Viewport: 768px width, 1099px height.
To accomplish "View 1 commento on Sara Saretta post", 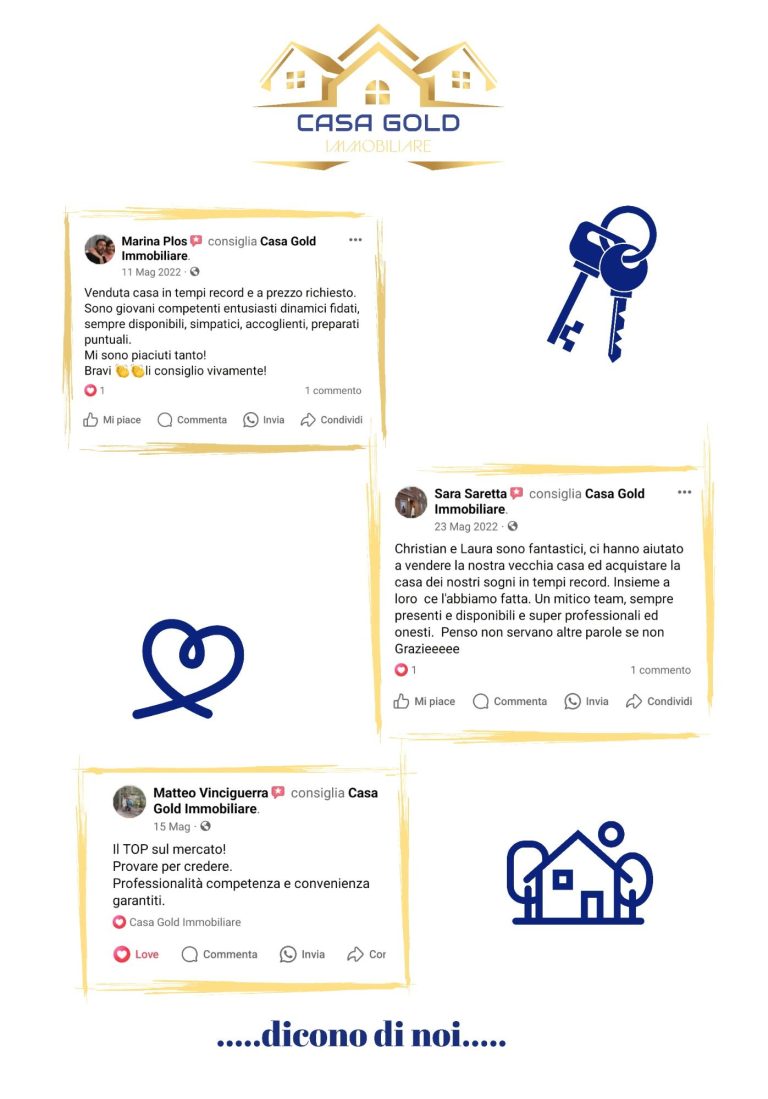I will point(660,670).
